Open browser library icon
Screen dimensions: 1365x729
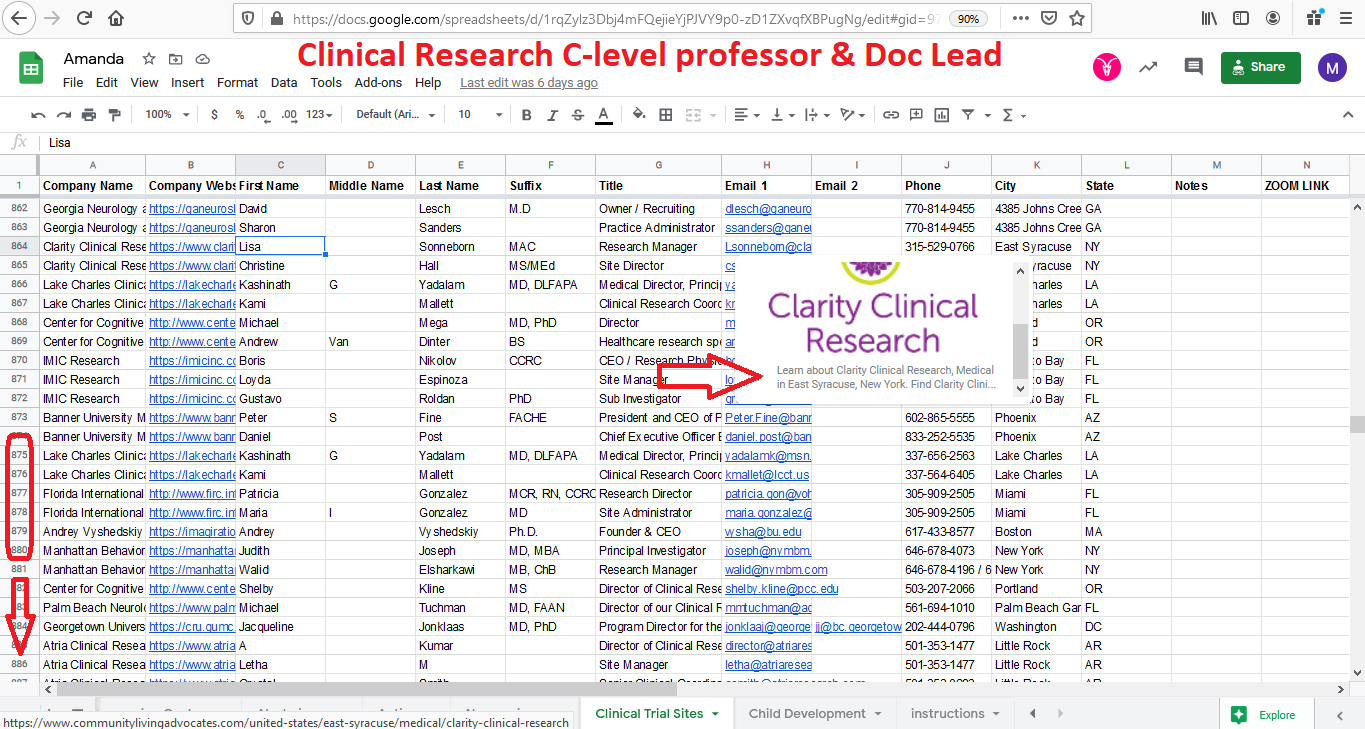click(x=1210, y=18)
